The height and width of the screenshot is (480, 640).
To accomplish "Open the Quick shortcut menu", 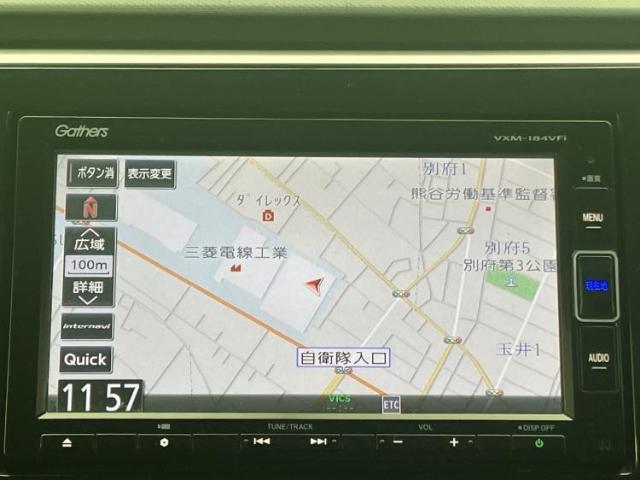I will pos(86,360).
